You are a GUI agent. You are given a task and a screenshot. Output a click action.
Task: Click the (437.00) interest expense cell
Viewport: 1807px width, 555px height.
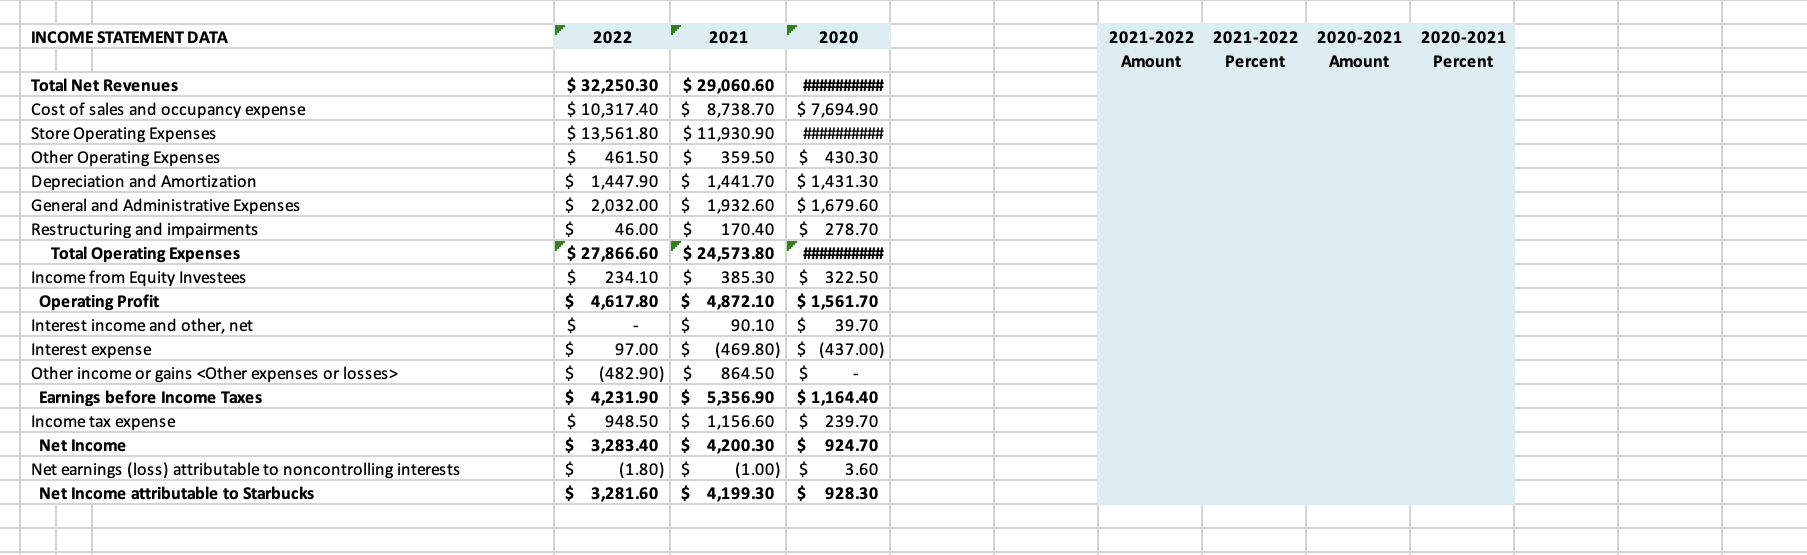click(x=838, y=349)
